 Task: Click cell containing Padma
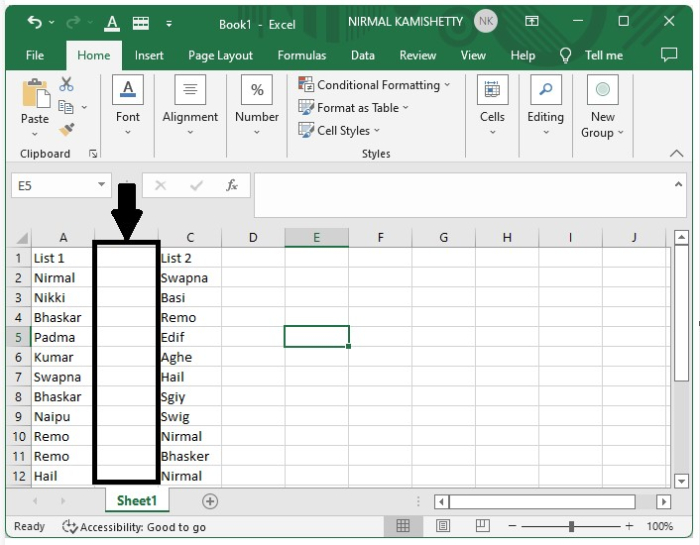click(62, 337)
